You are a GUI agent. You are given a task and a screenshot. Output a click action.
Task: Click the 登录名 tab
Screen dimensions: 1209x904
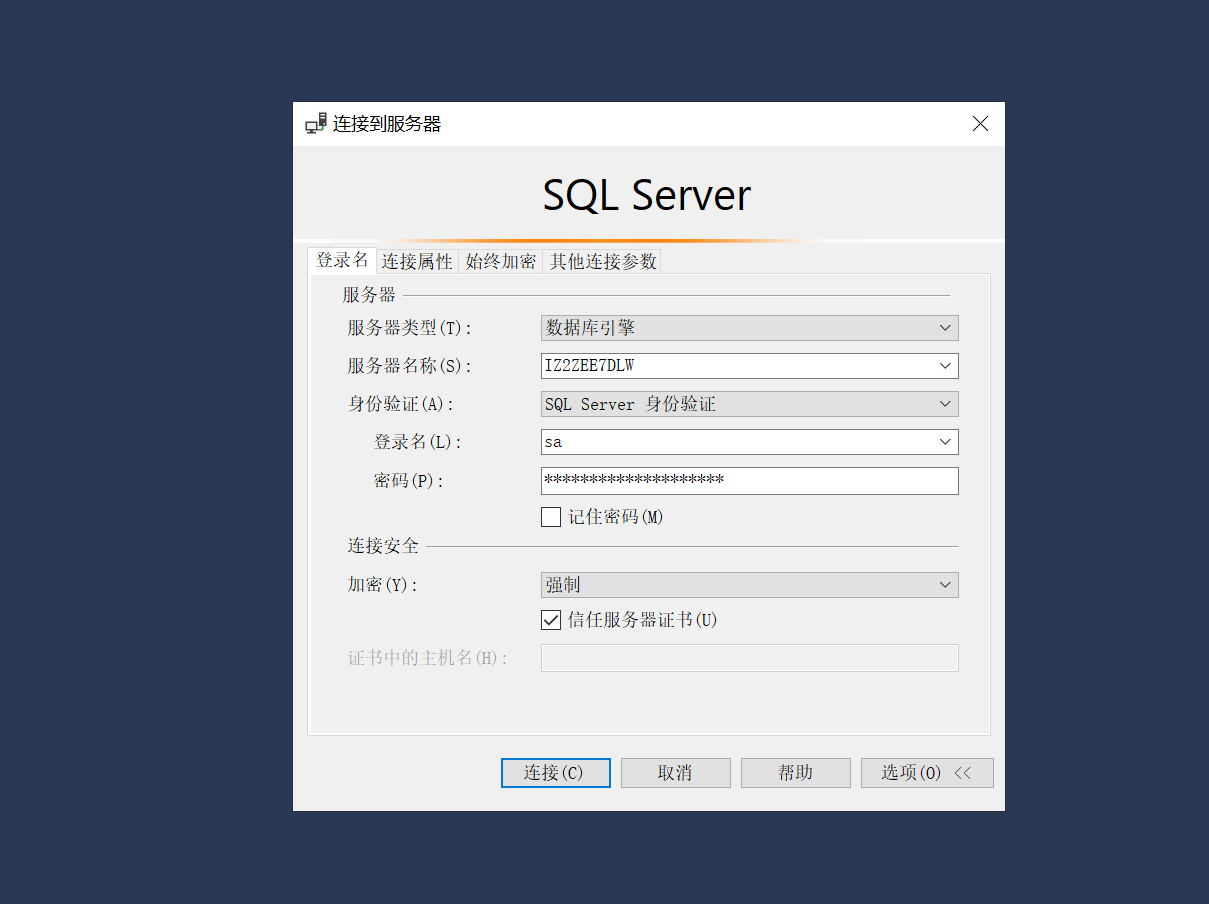pos(342,261)
